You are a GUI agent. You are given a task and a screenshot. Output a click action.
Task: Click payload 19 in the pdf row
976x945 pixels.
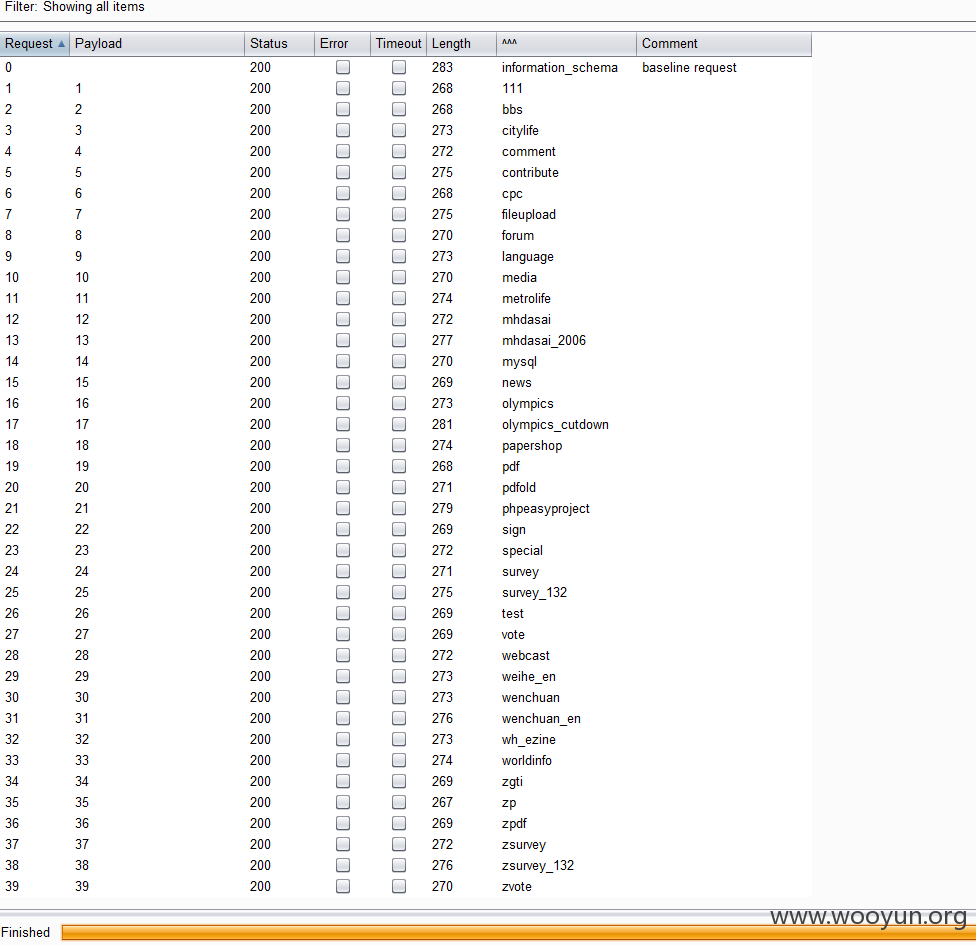(x=82, y=466)
